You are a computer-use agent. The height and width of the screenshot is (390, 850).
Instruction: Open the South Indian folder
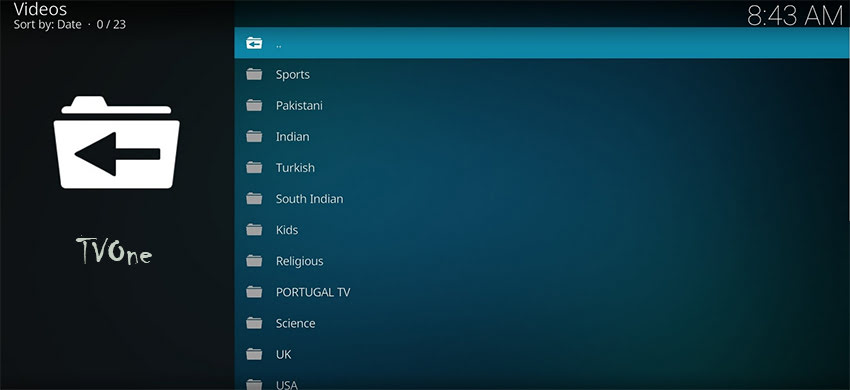[542, 199]
